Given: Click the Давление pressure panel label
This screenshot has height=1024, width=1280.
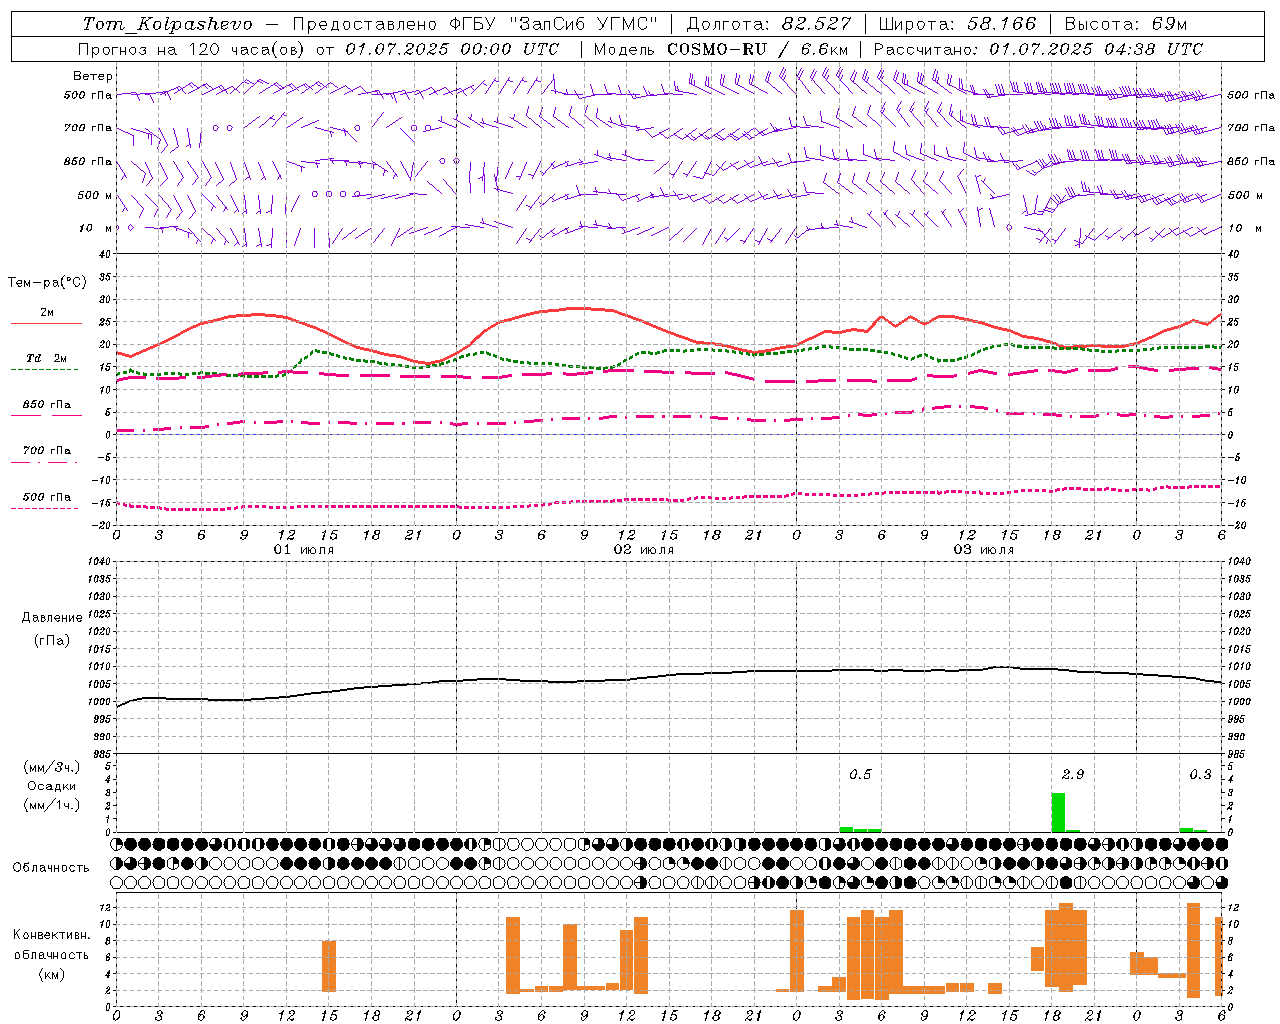Looking at the screenshot, I should (x=51, y=618).
